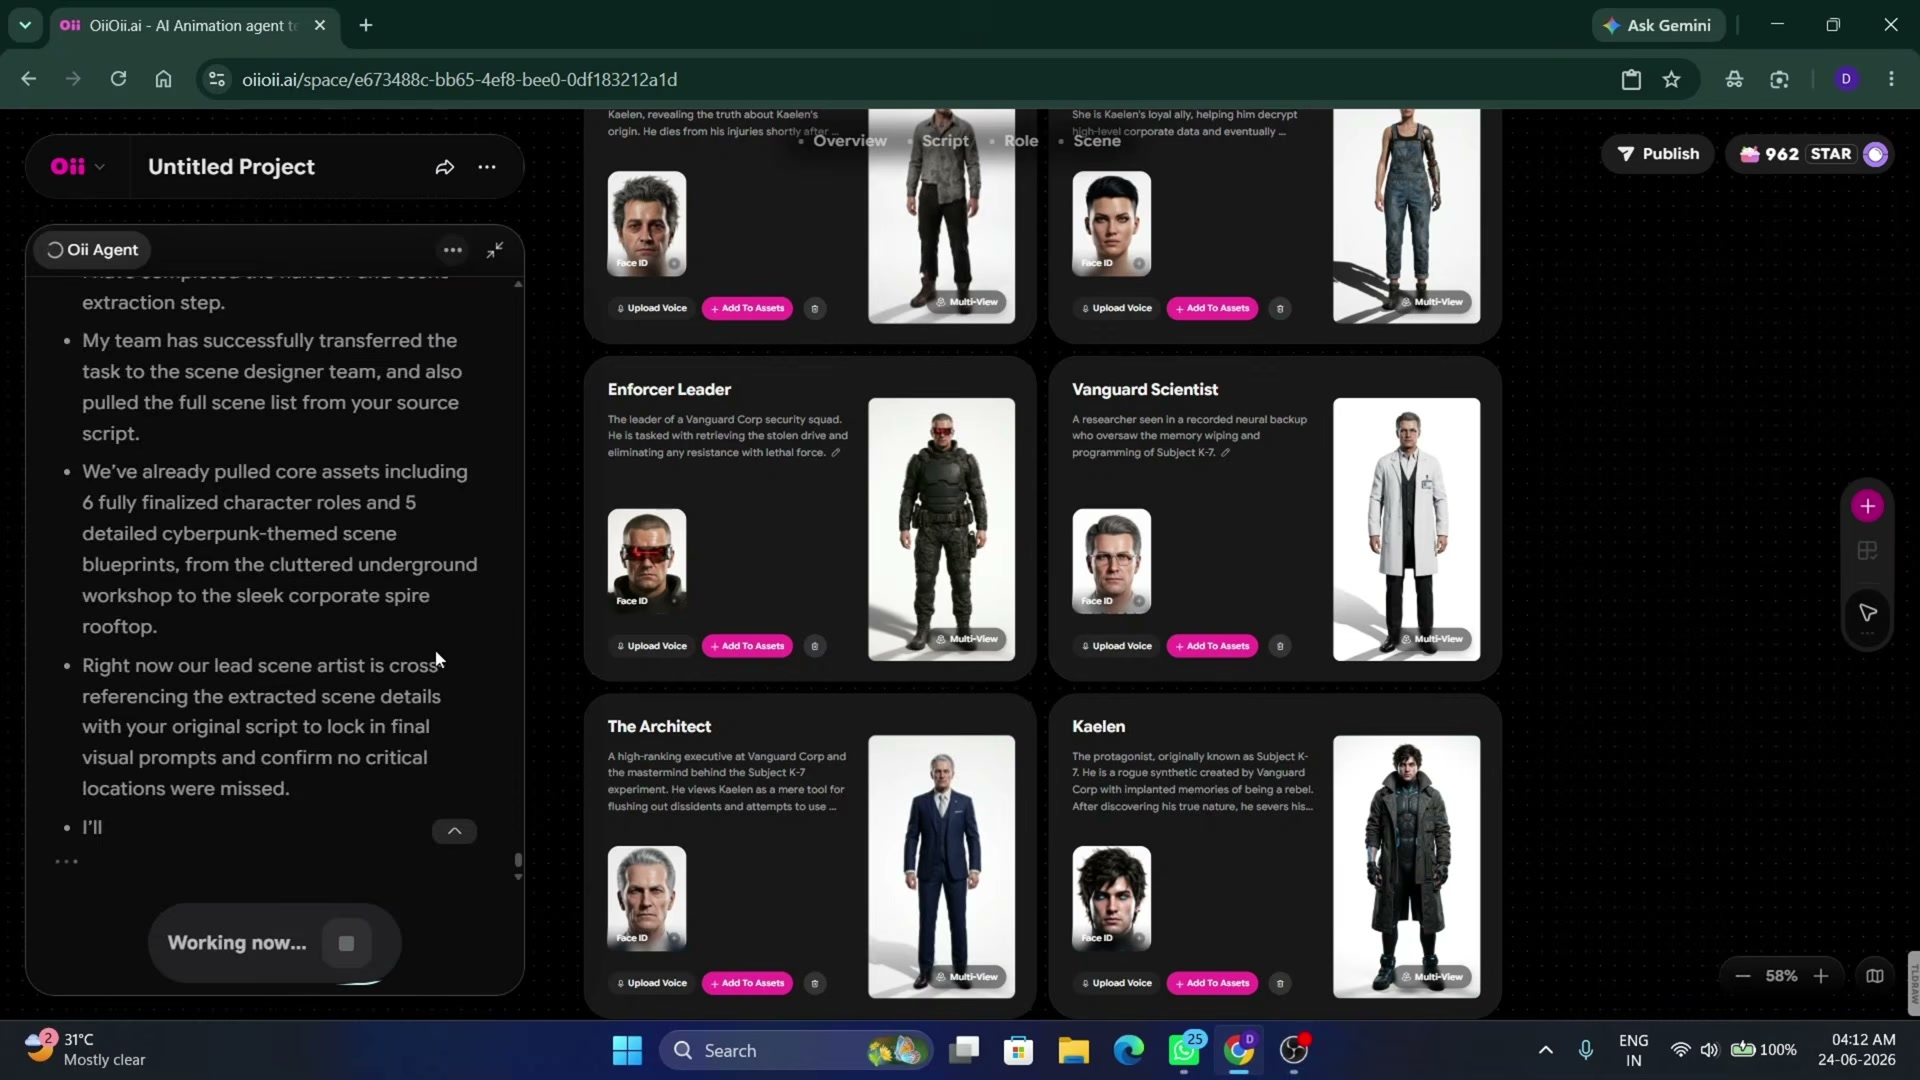Open the browser home page
The height and width of the screenshot is (1080, 1920).
click(163, 79)
